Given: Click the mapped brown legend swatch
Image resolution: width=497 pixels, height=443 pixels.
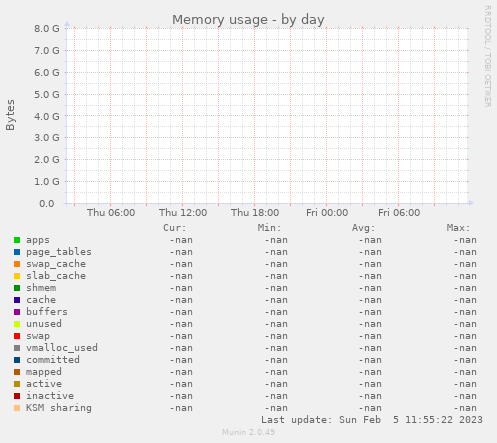Looking at the screenshot, I should pos(17,372).
